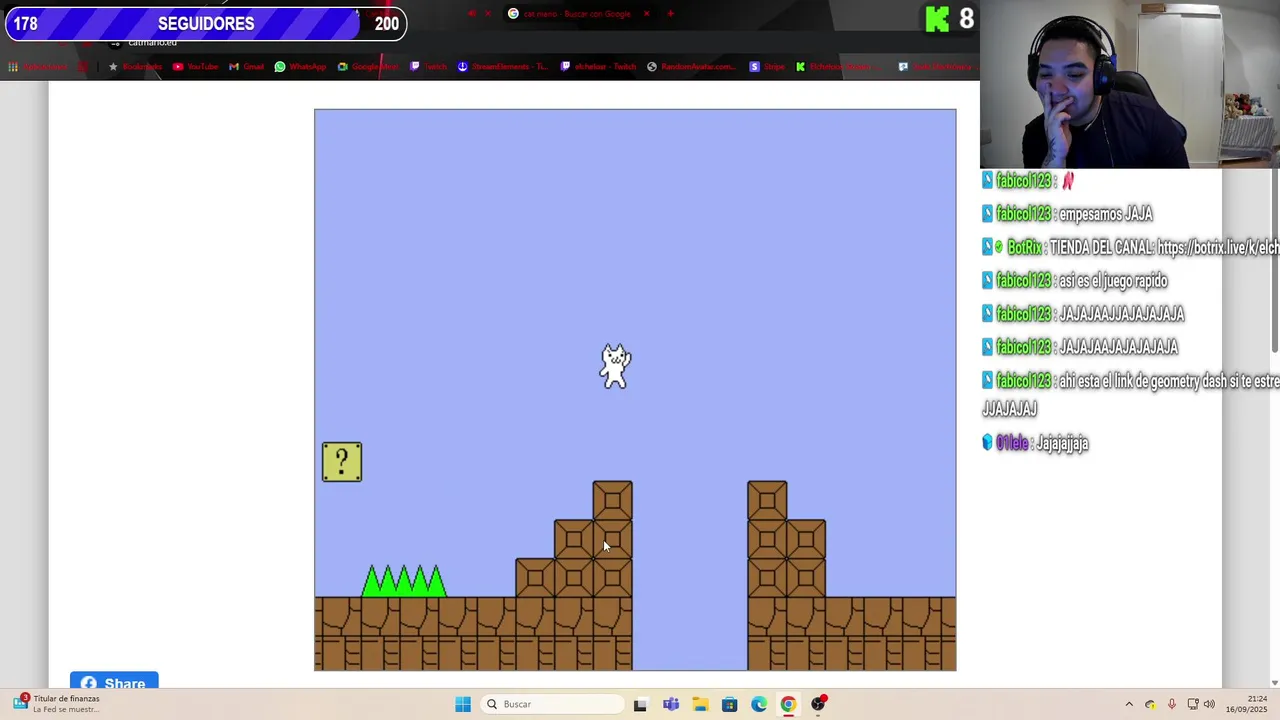Open Microsoft Teams from the taskbar
The height and width of the screenshot is (720, 1280).
coord(670,704)
